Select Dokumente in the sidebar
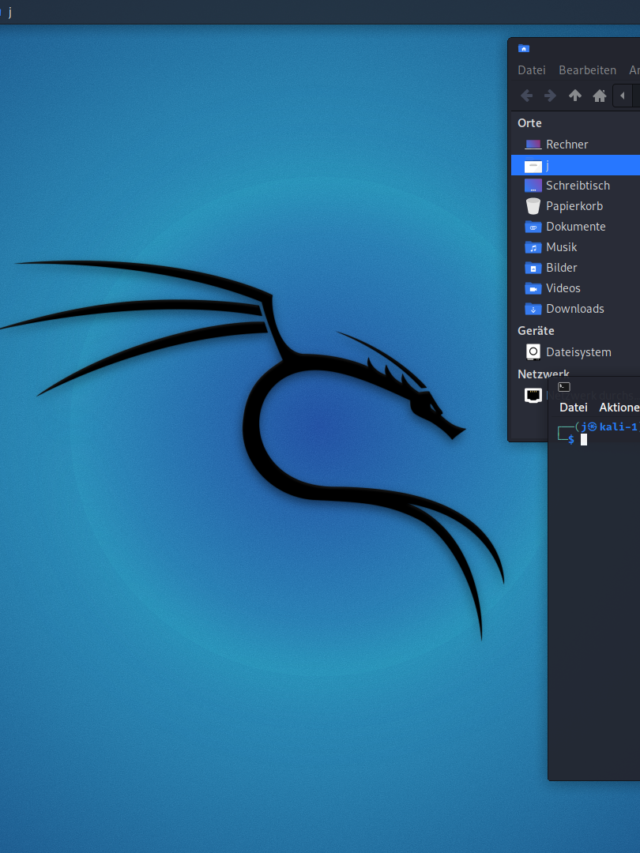The image size is (640, 853). 576,227
